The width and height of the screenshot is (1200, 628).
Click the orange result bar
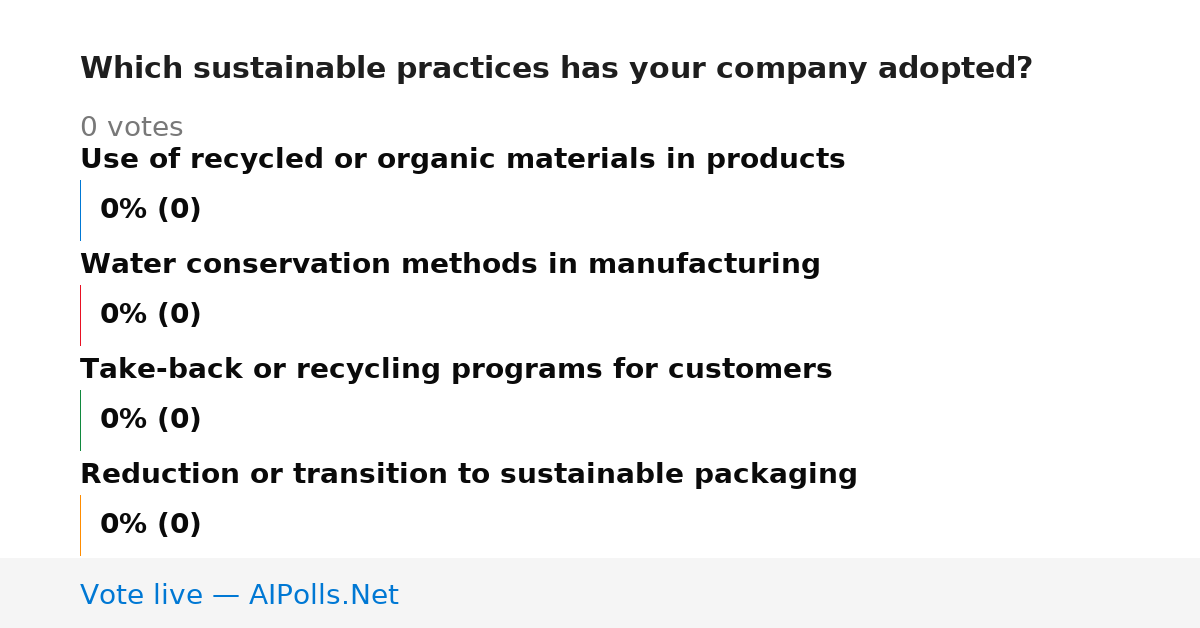point(80,525)
